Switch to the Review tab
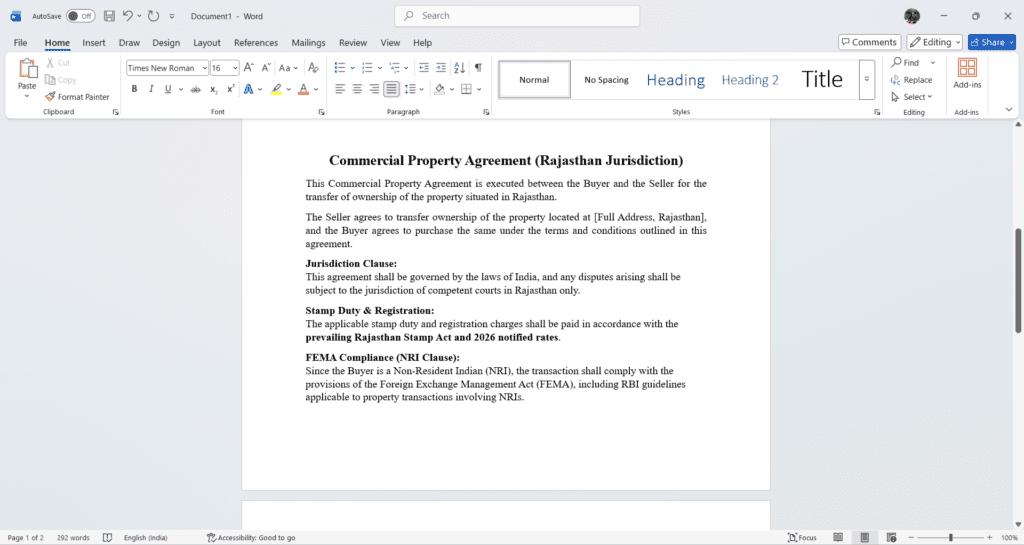Image resolution: width=1024 pixels, height=545 pixels. [353, 42]
